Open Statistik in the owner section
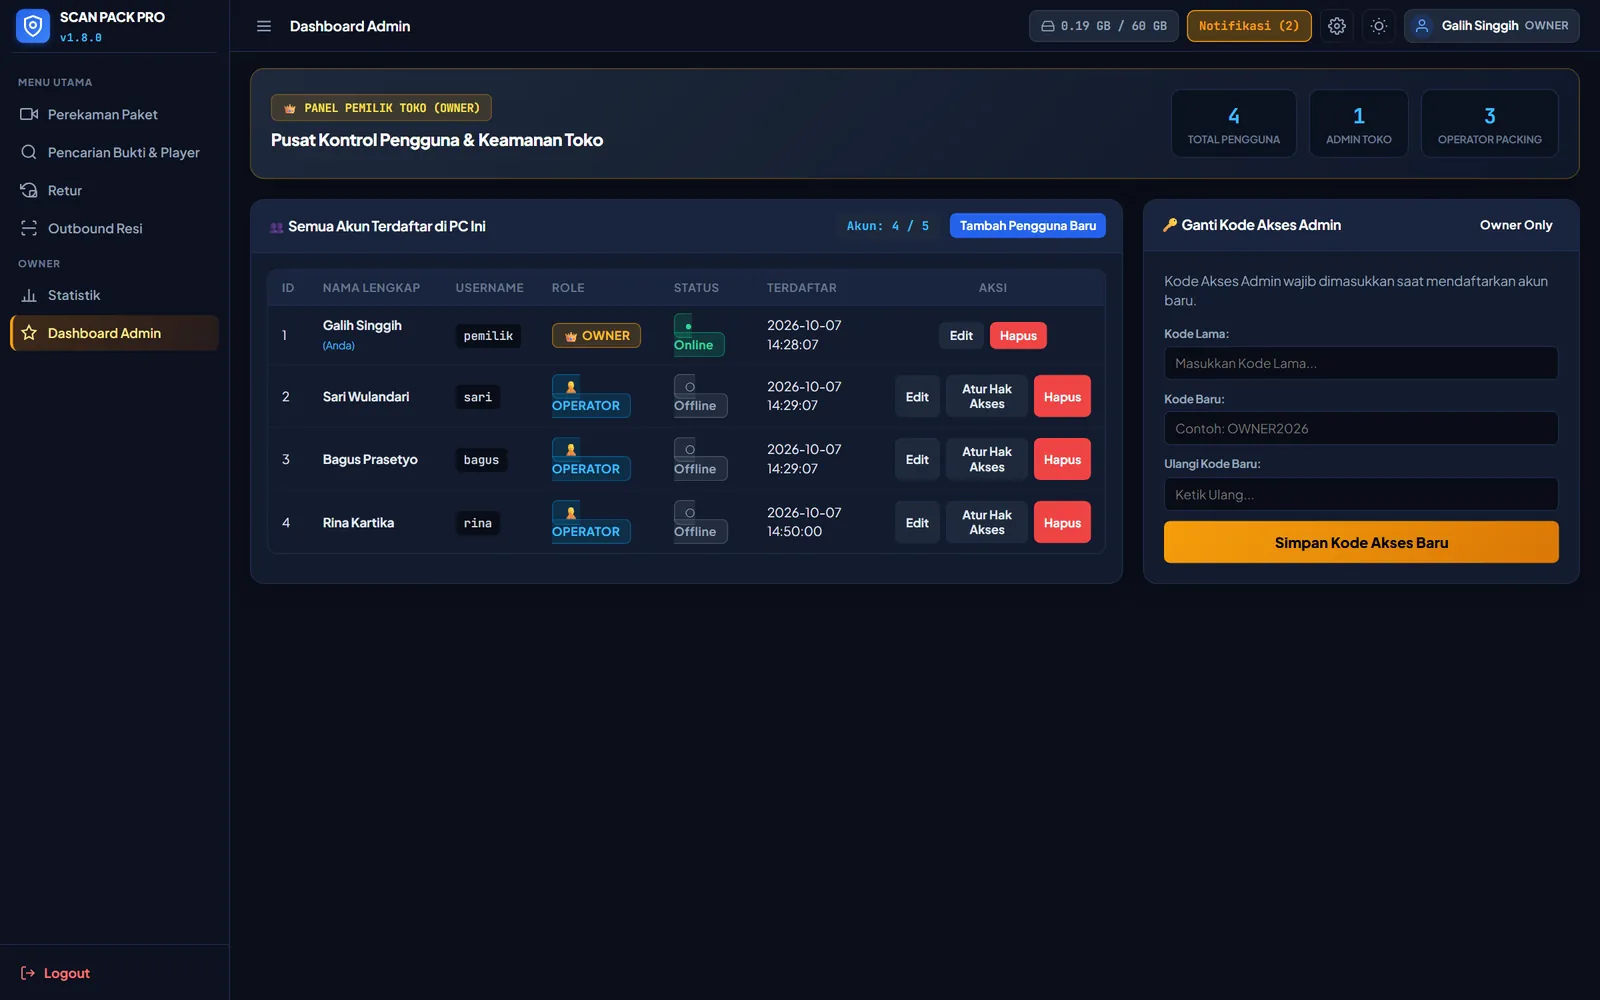 [114, 295]
